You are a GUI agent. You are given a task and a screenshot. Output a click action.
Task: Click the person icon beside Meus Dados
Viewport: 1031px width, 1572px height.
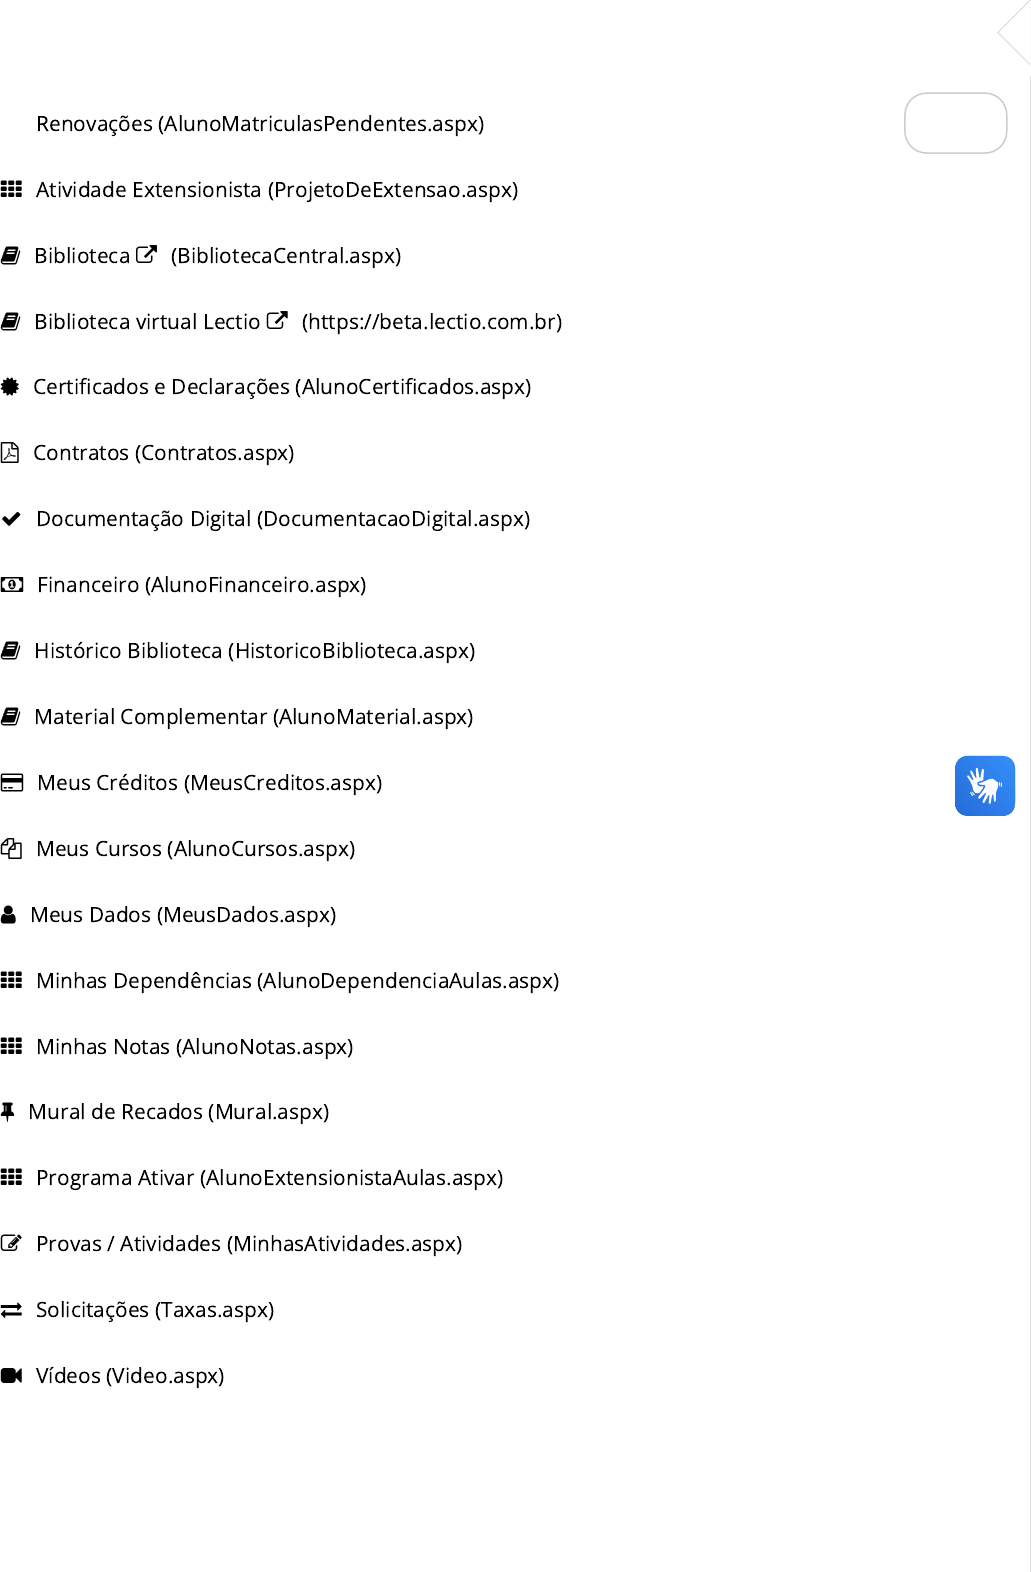tap(9, 914)
